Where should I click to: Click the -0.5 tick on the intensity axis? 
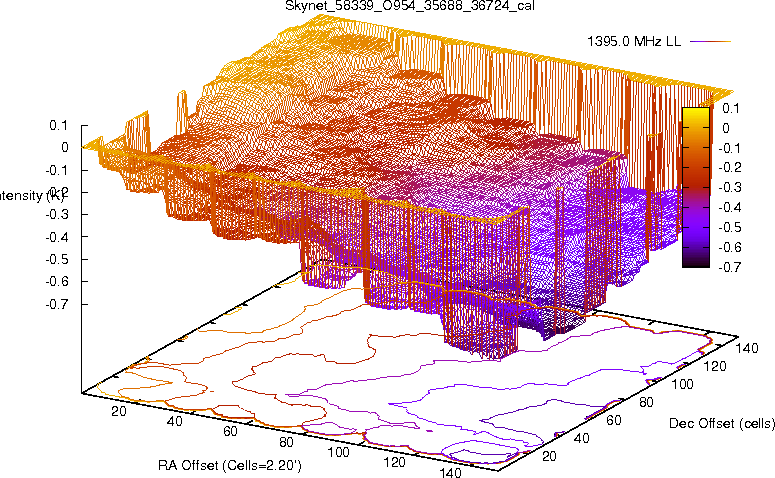(57, 259)
